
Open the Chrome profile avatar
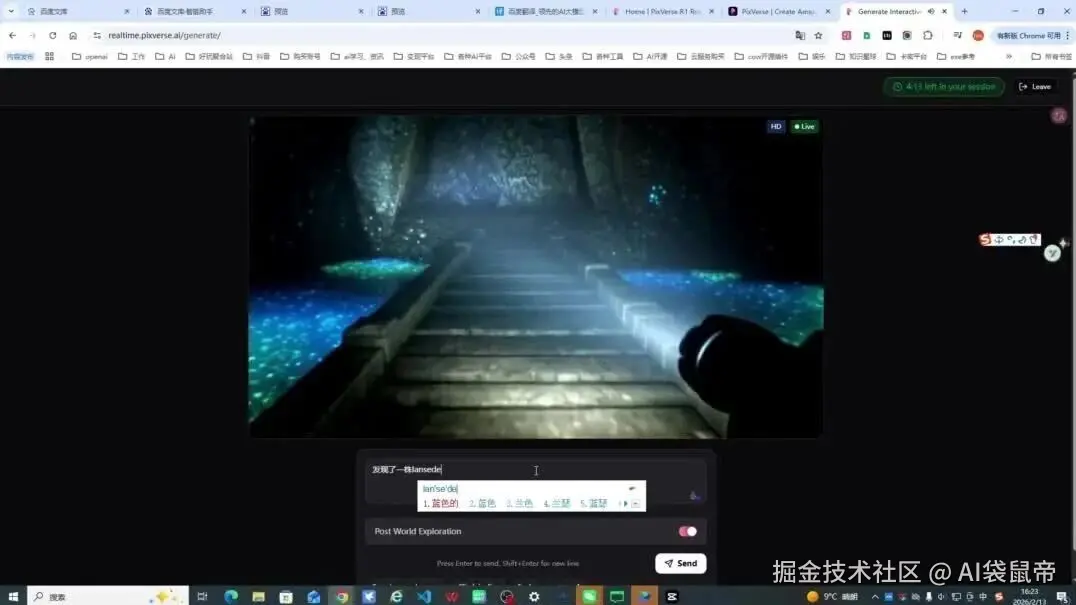pos(978,35)
